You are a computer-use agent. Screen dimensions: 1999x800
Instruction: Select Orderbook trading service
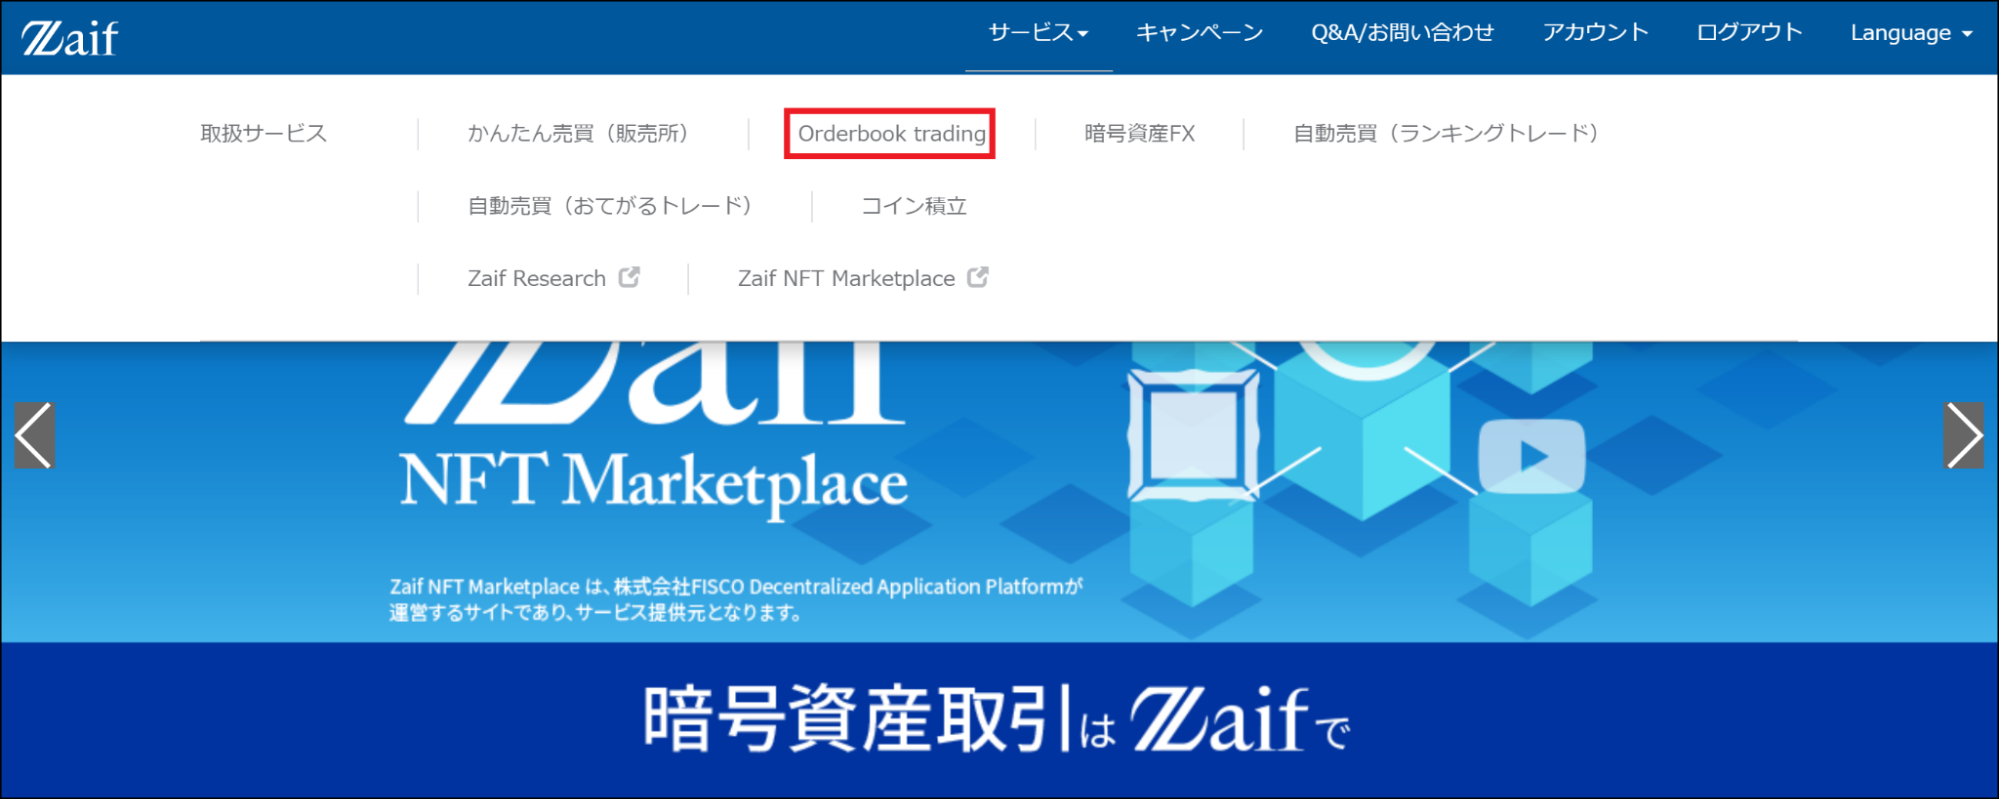[891, 134]
